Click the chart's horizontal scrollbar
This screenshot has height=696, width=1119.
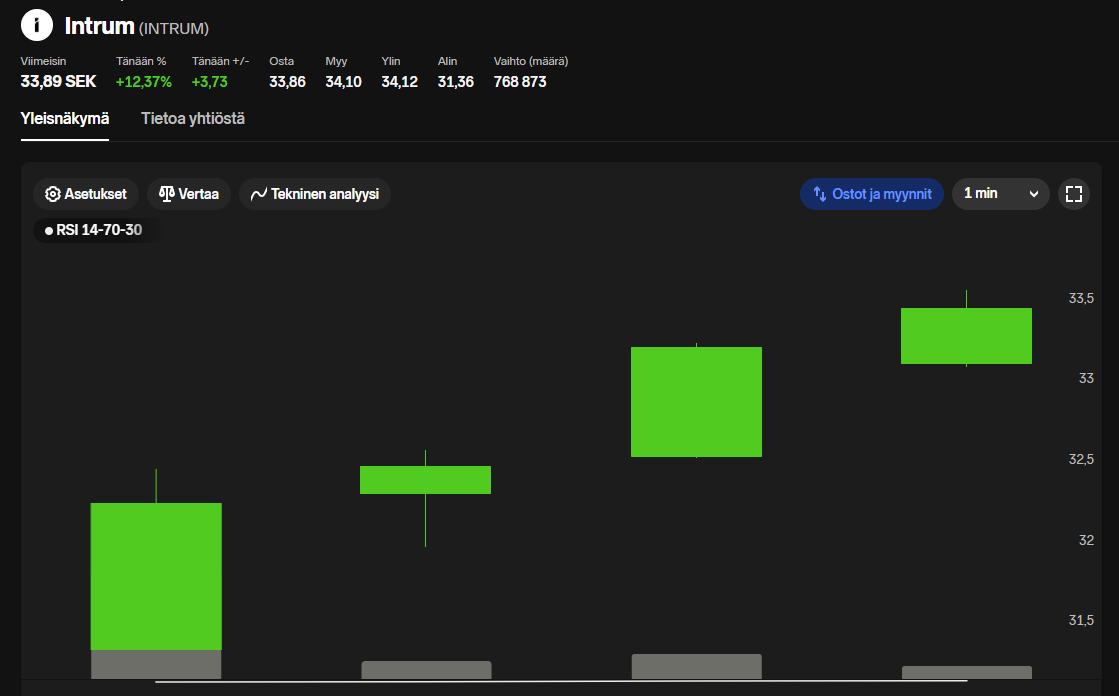point(560,682)
